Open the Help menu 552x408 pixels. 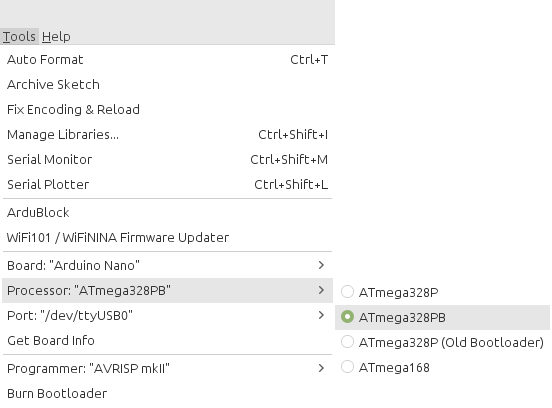[x=56, y=37]
